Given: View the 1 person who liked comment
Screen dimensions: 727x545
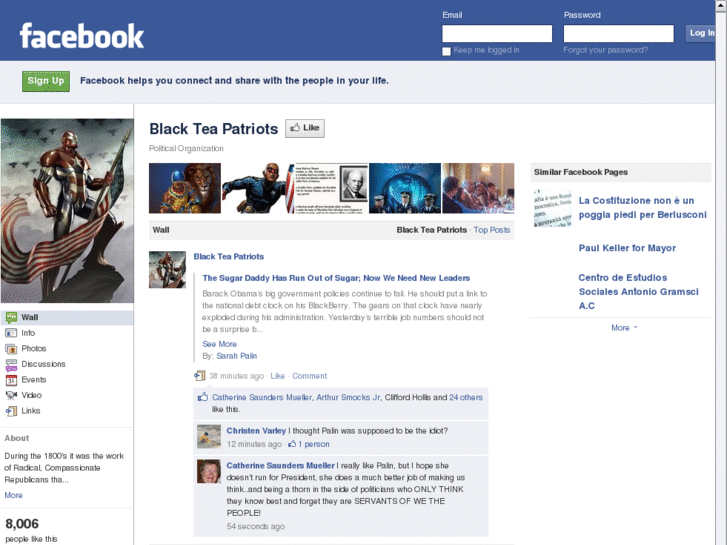Looking at the screenshot, I should [x=313, y=444].
